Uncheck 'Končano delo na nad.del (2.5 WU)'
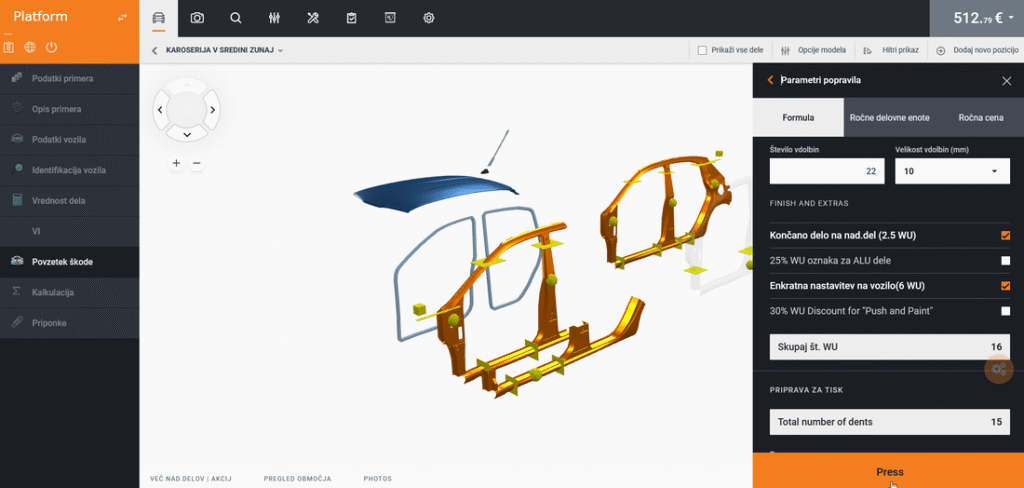This screenshot has height=488, width=1024. 1005,236
